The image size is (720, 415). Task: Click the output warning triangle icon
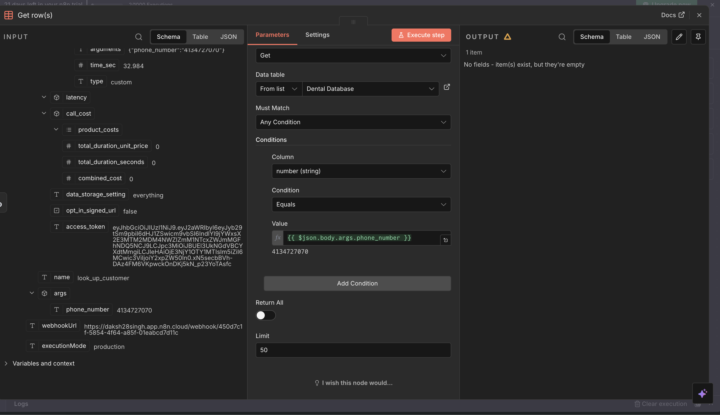[x=507, y=37]
